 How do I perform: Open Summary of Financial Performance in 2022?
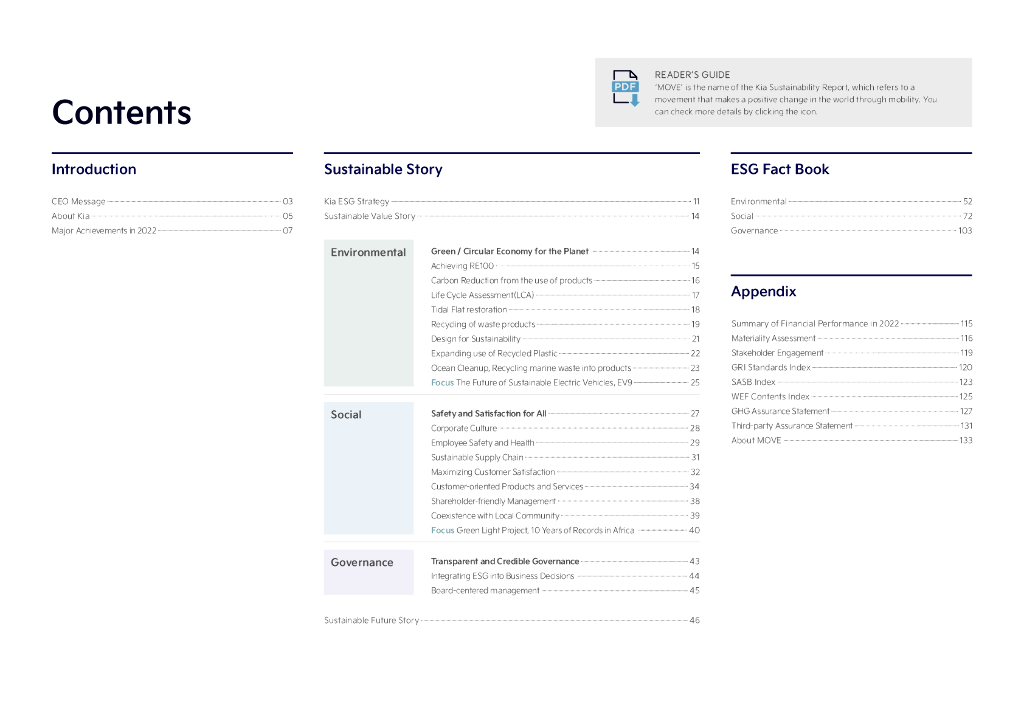(852, 324)
